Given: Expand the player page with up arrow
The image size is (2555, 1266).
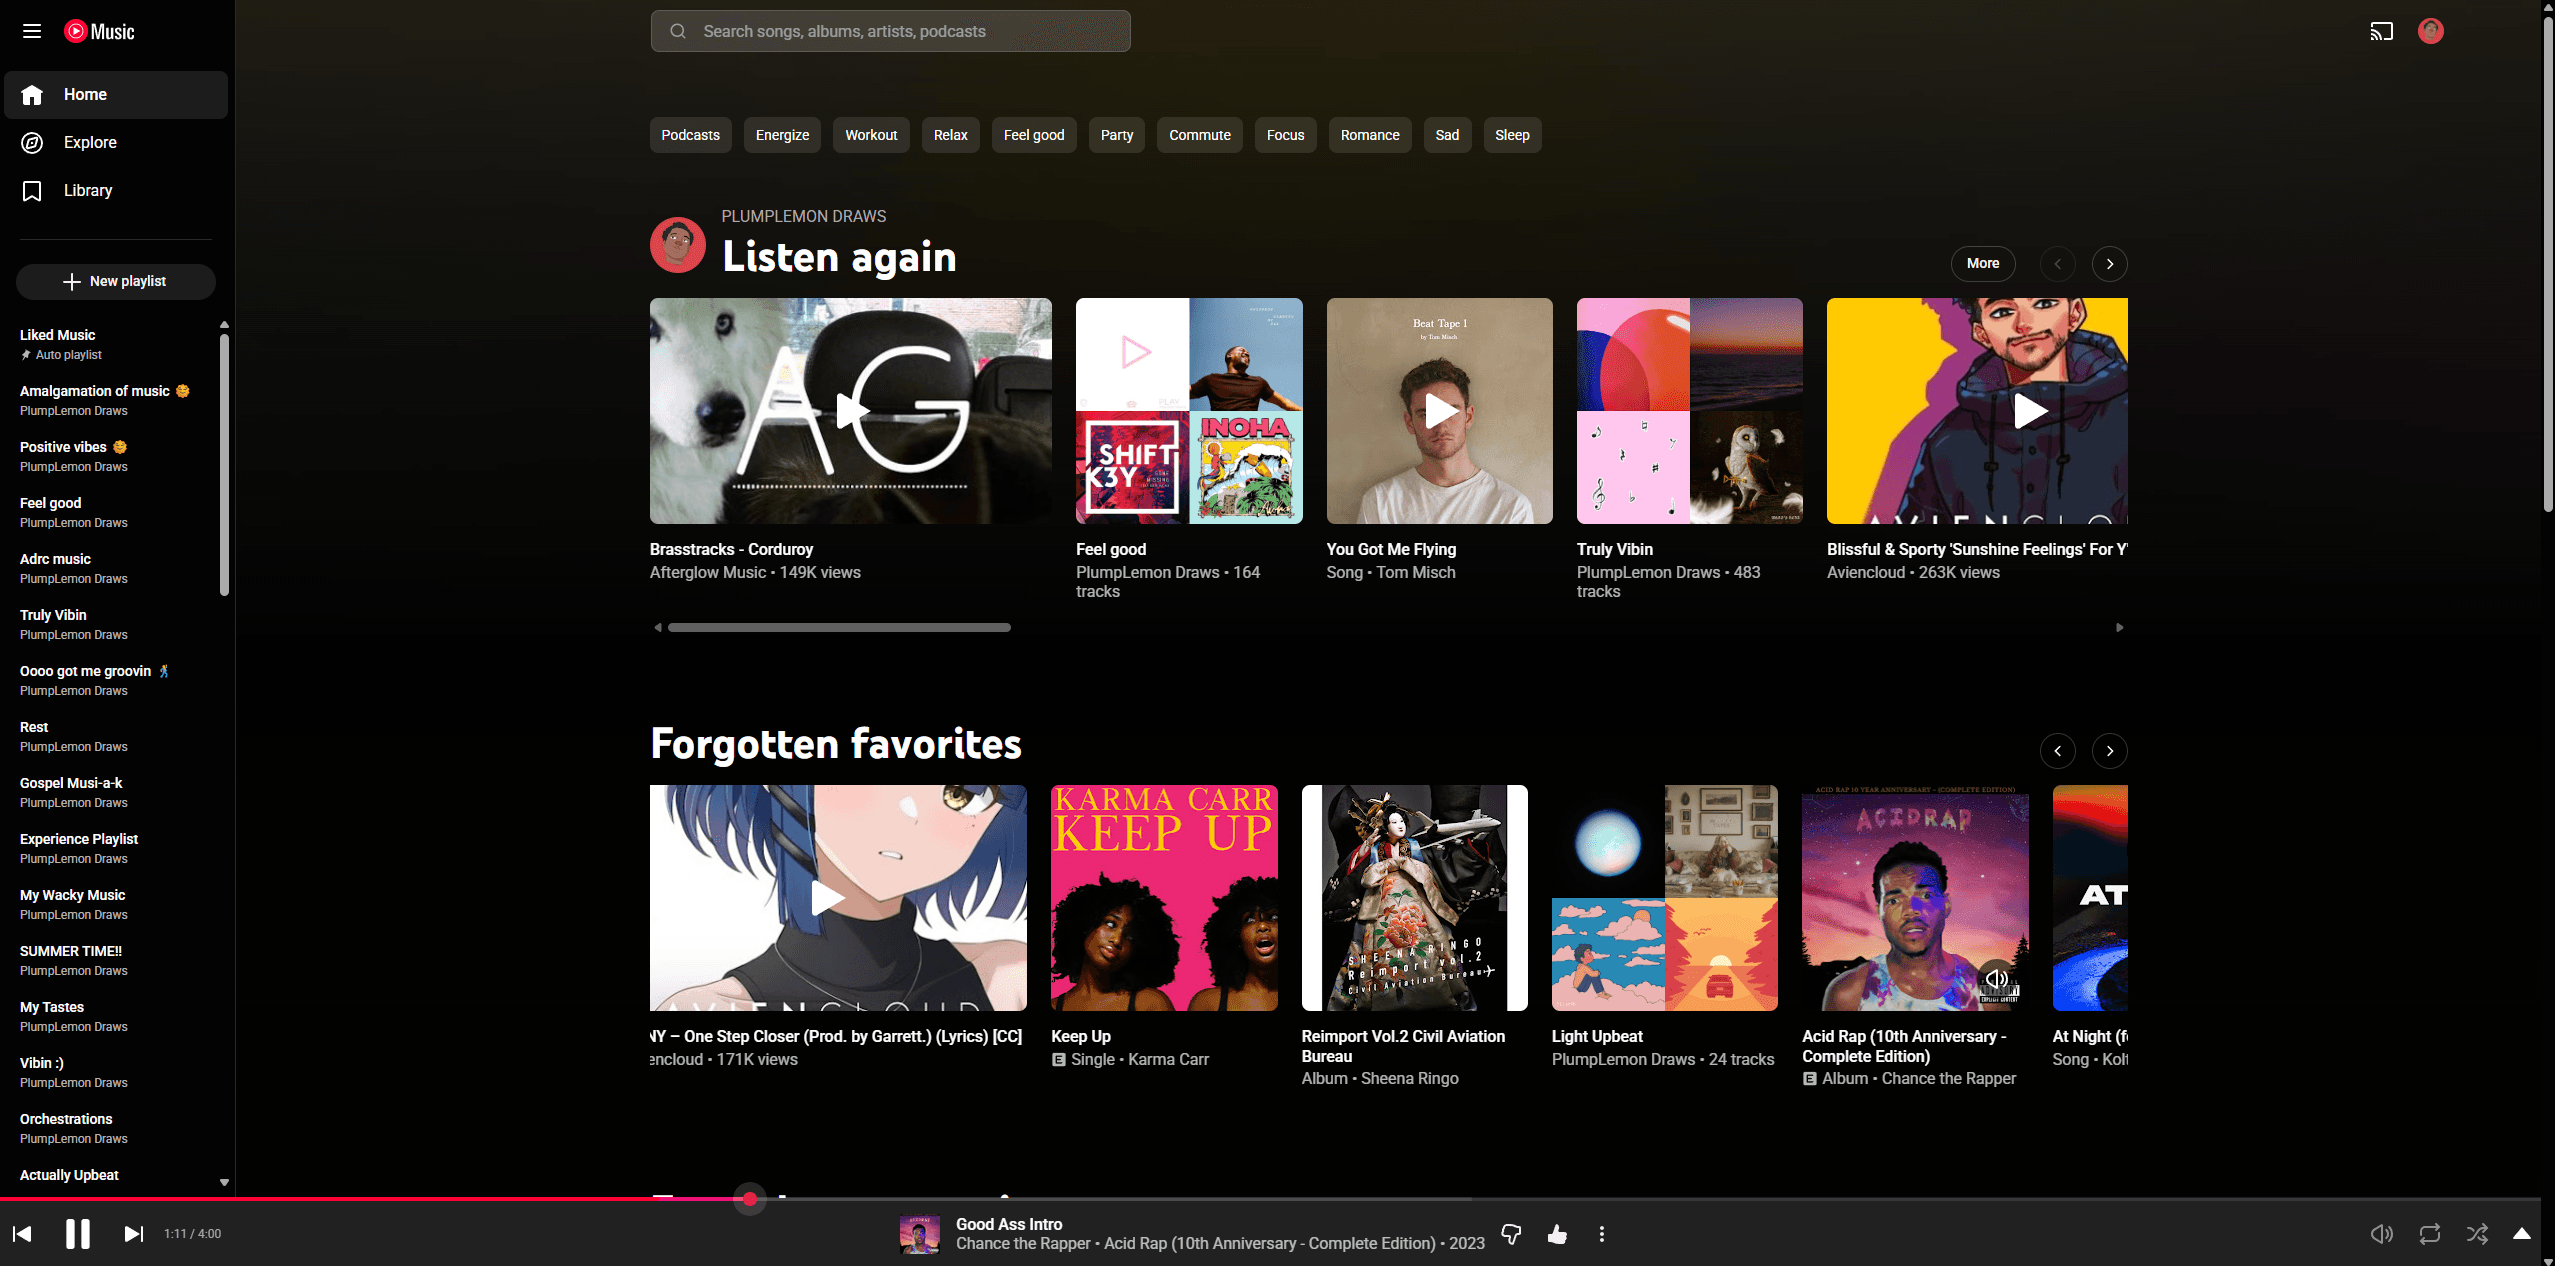Looking at the screenshot, I should click(2522, 1234).
